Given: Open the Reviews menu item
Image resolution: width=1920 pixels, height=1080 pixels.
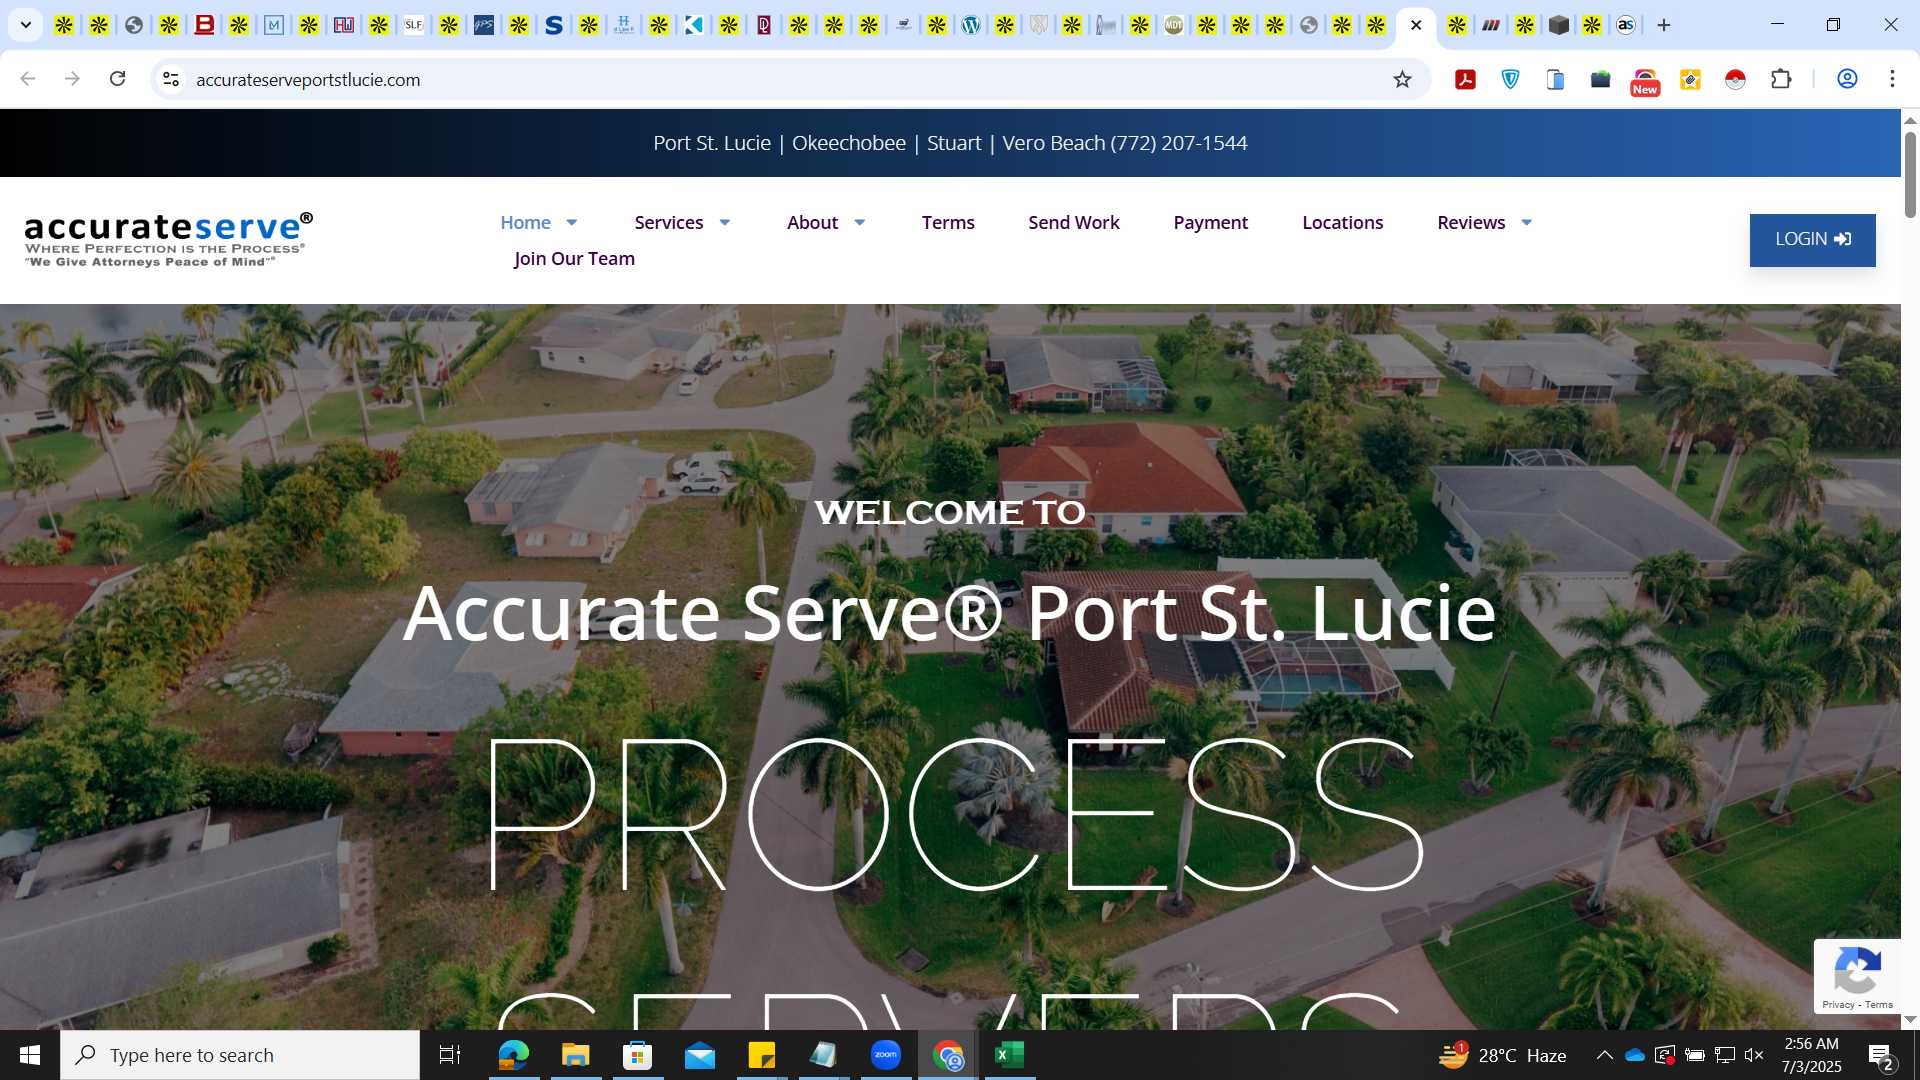Looking at the screenshot, I should tap(1470, 223).
